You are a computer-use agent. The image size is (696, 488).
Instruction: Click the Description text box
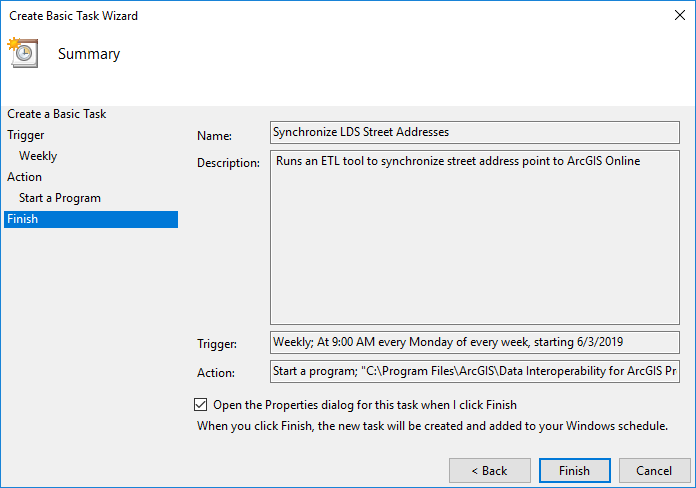pyautogui.click(x=475, y=238)
